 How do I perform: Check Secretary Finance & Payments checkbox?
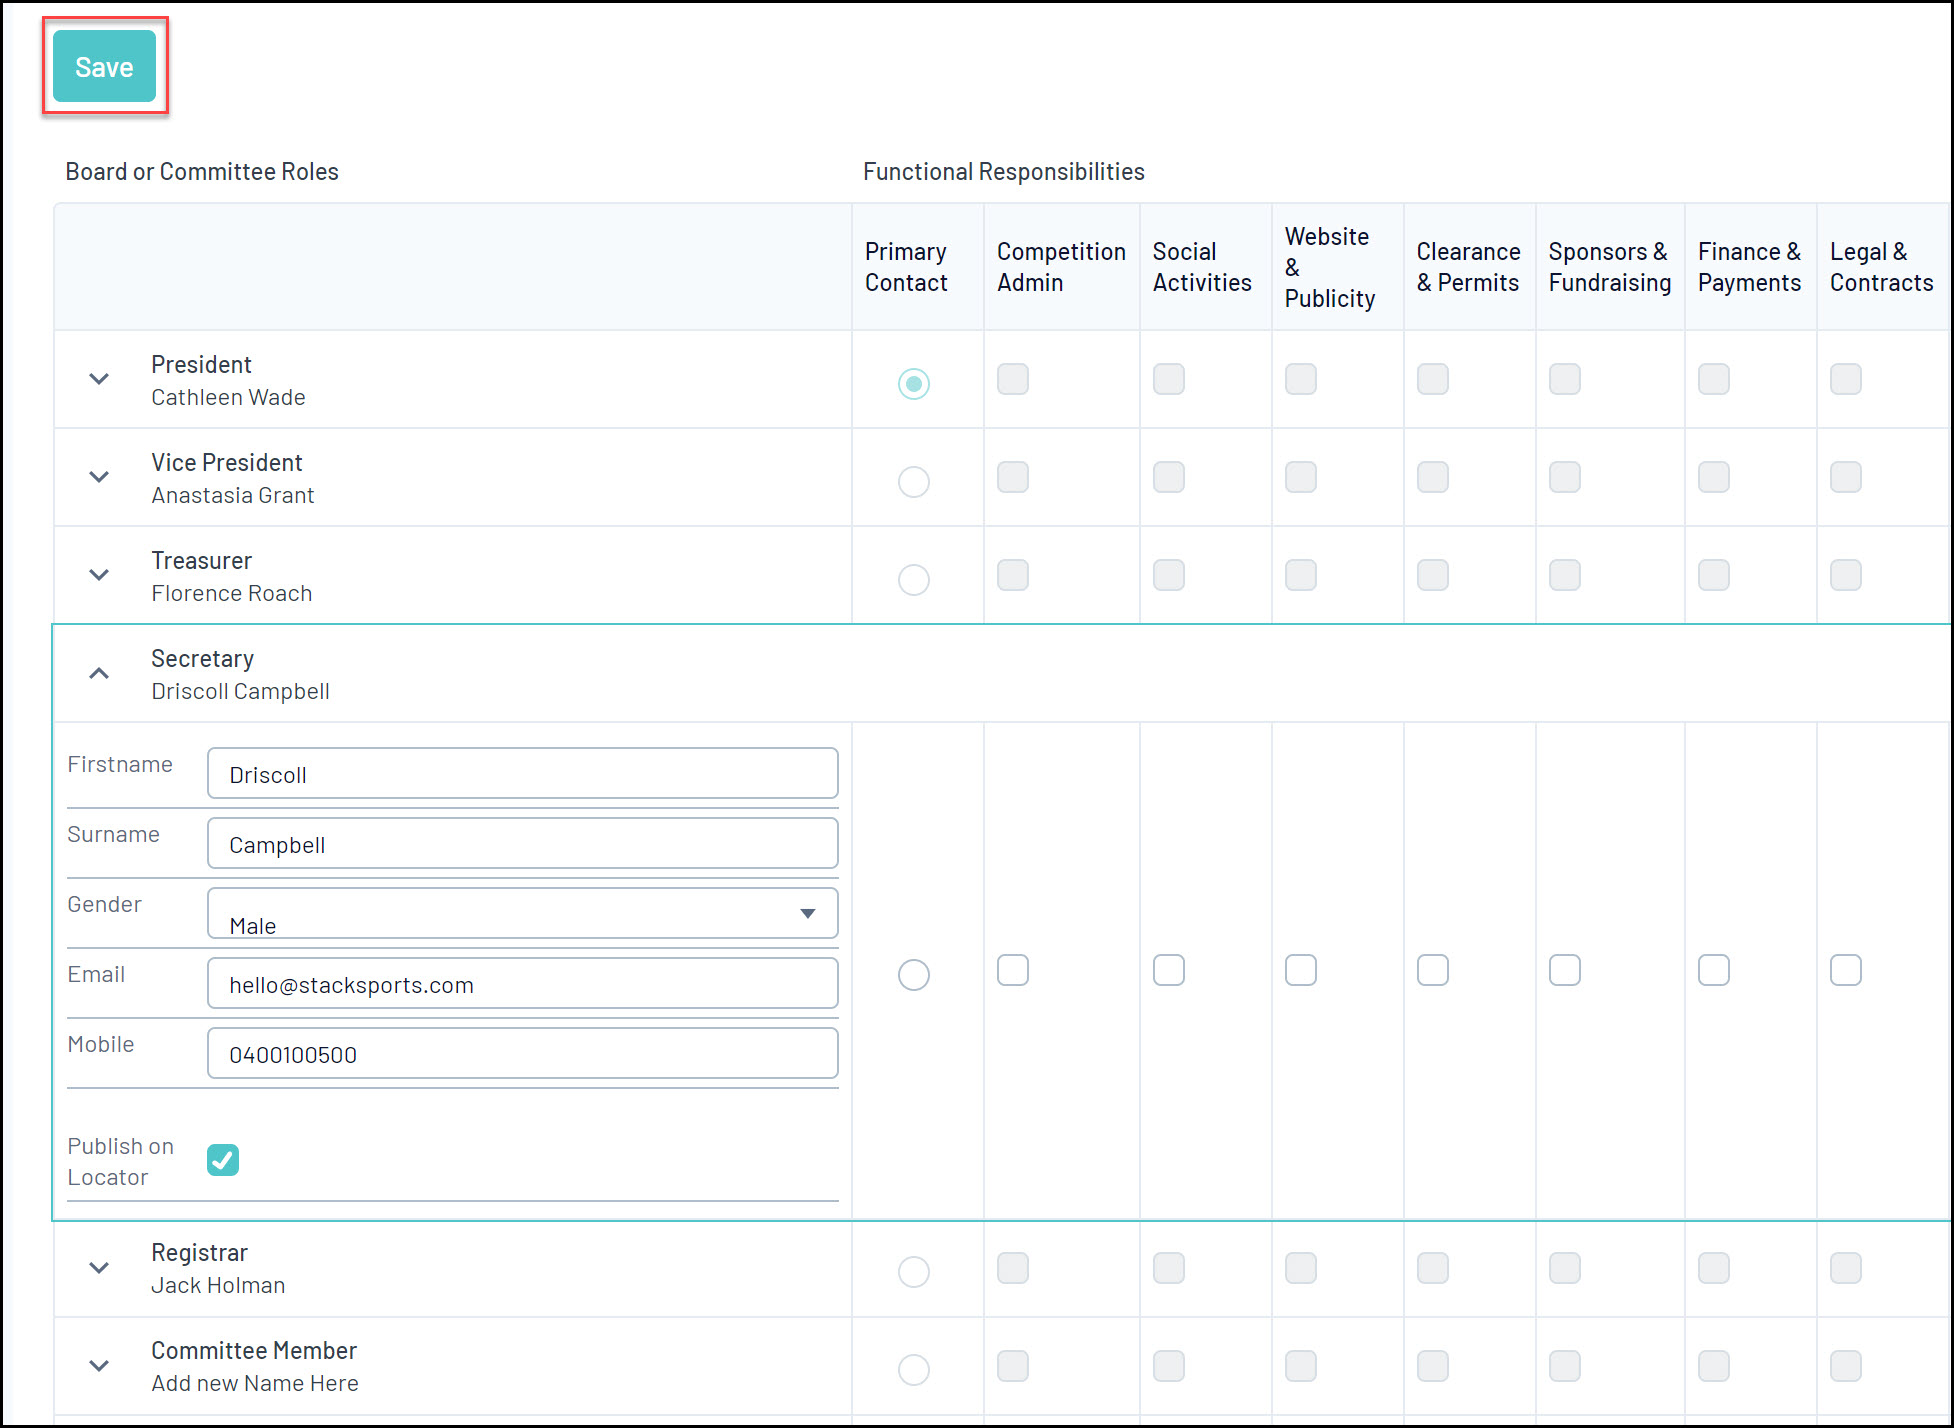point(1713,970)
